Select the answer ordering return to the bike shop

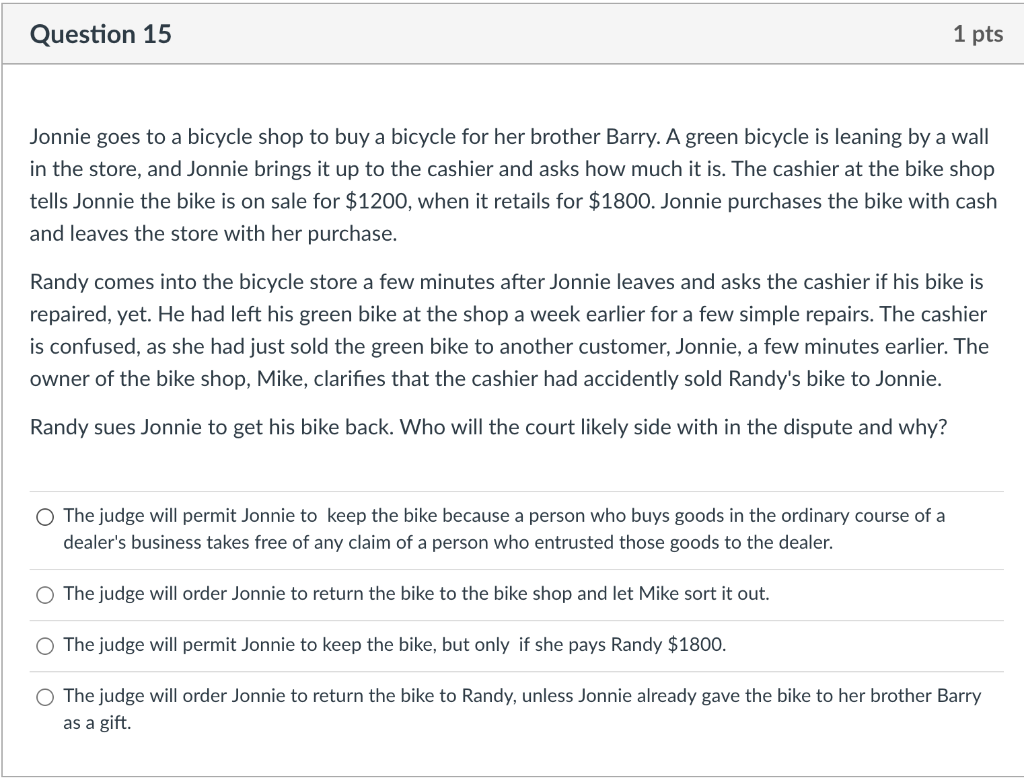point(44,594)
